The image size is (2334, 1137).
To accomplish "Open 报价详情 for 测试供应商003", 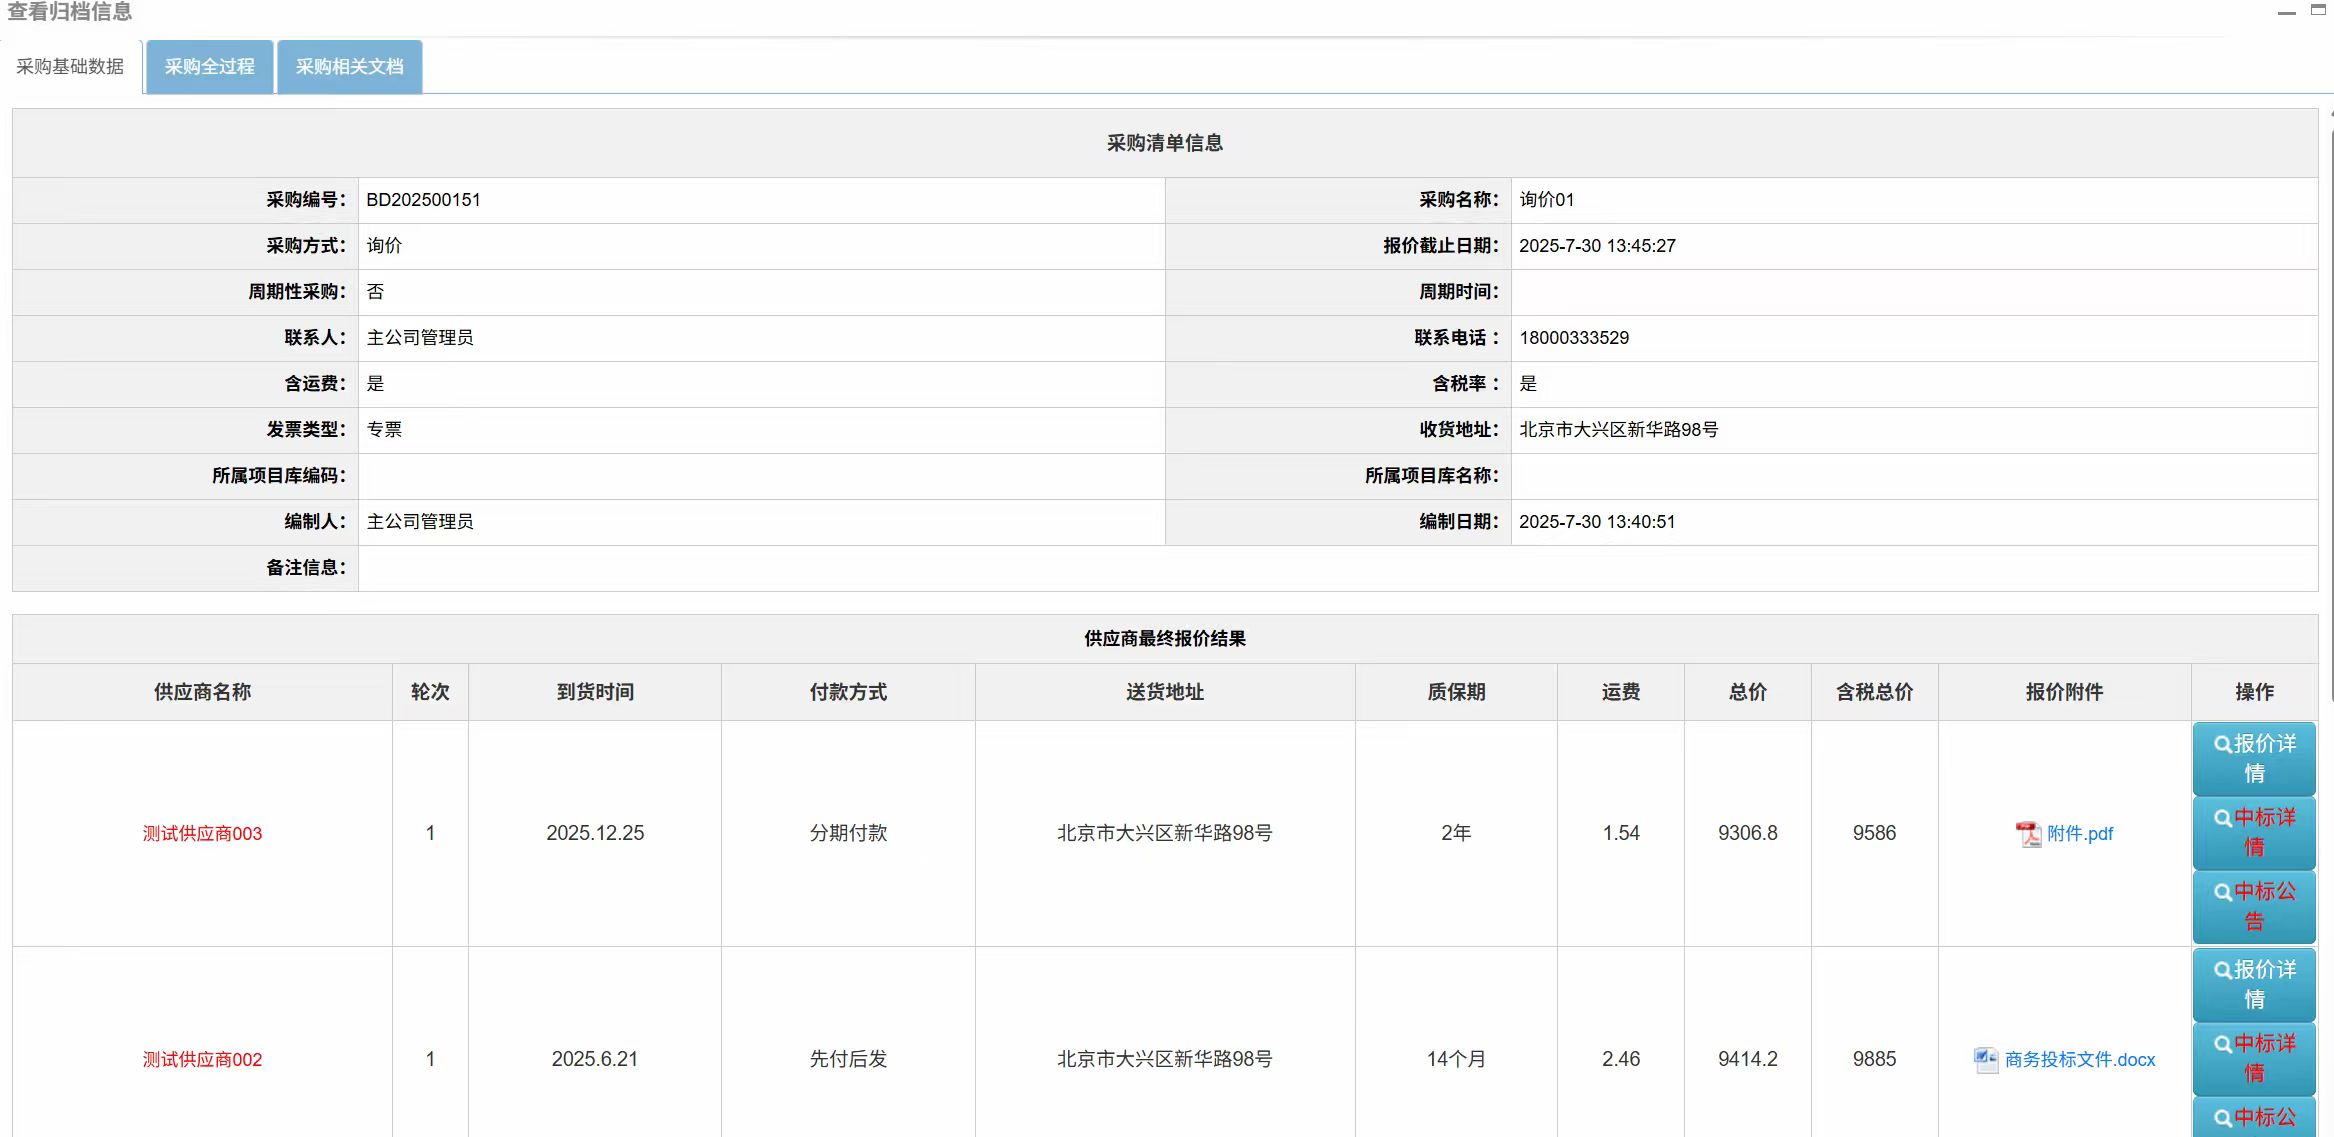I will [2254, 758].
